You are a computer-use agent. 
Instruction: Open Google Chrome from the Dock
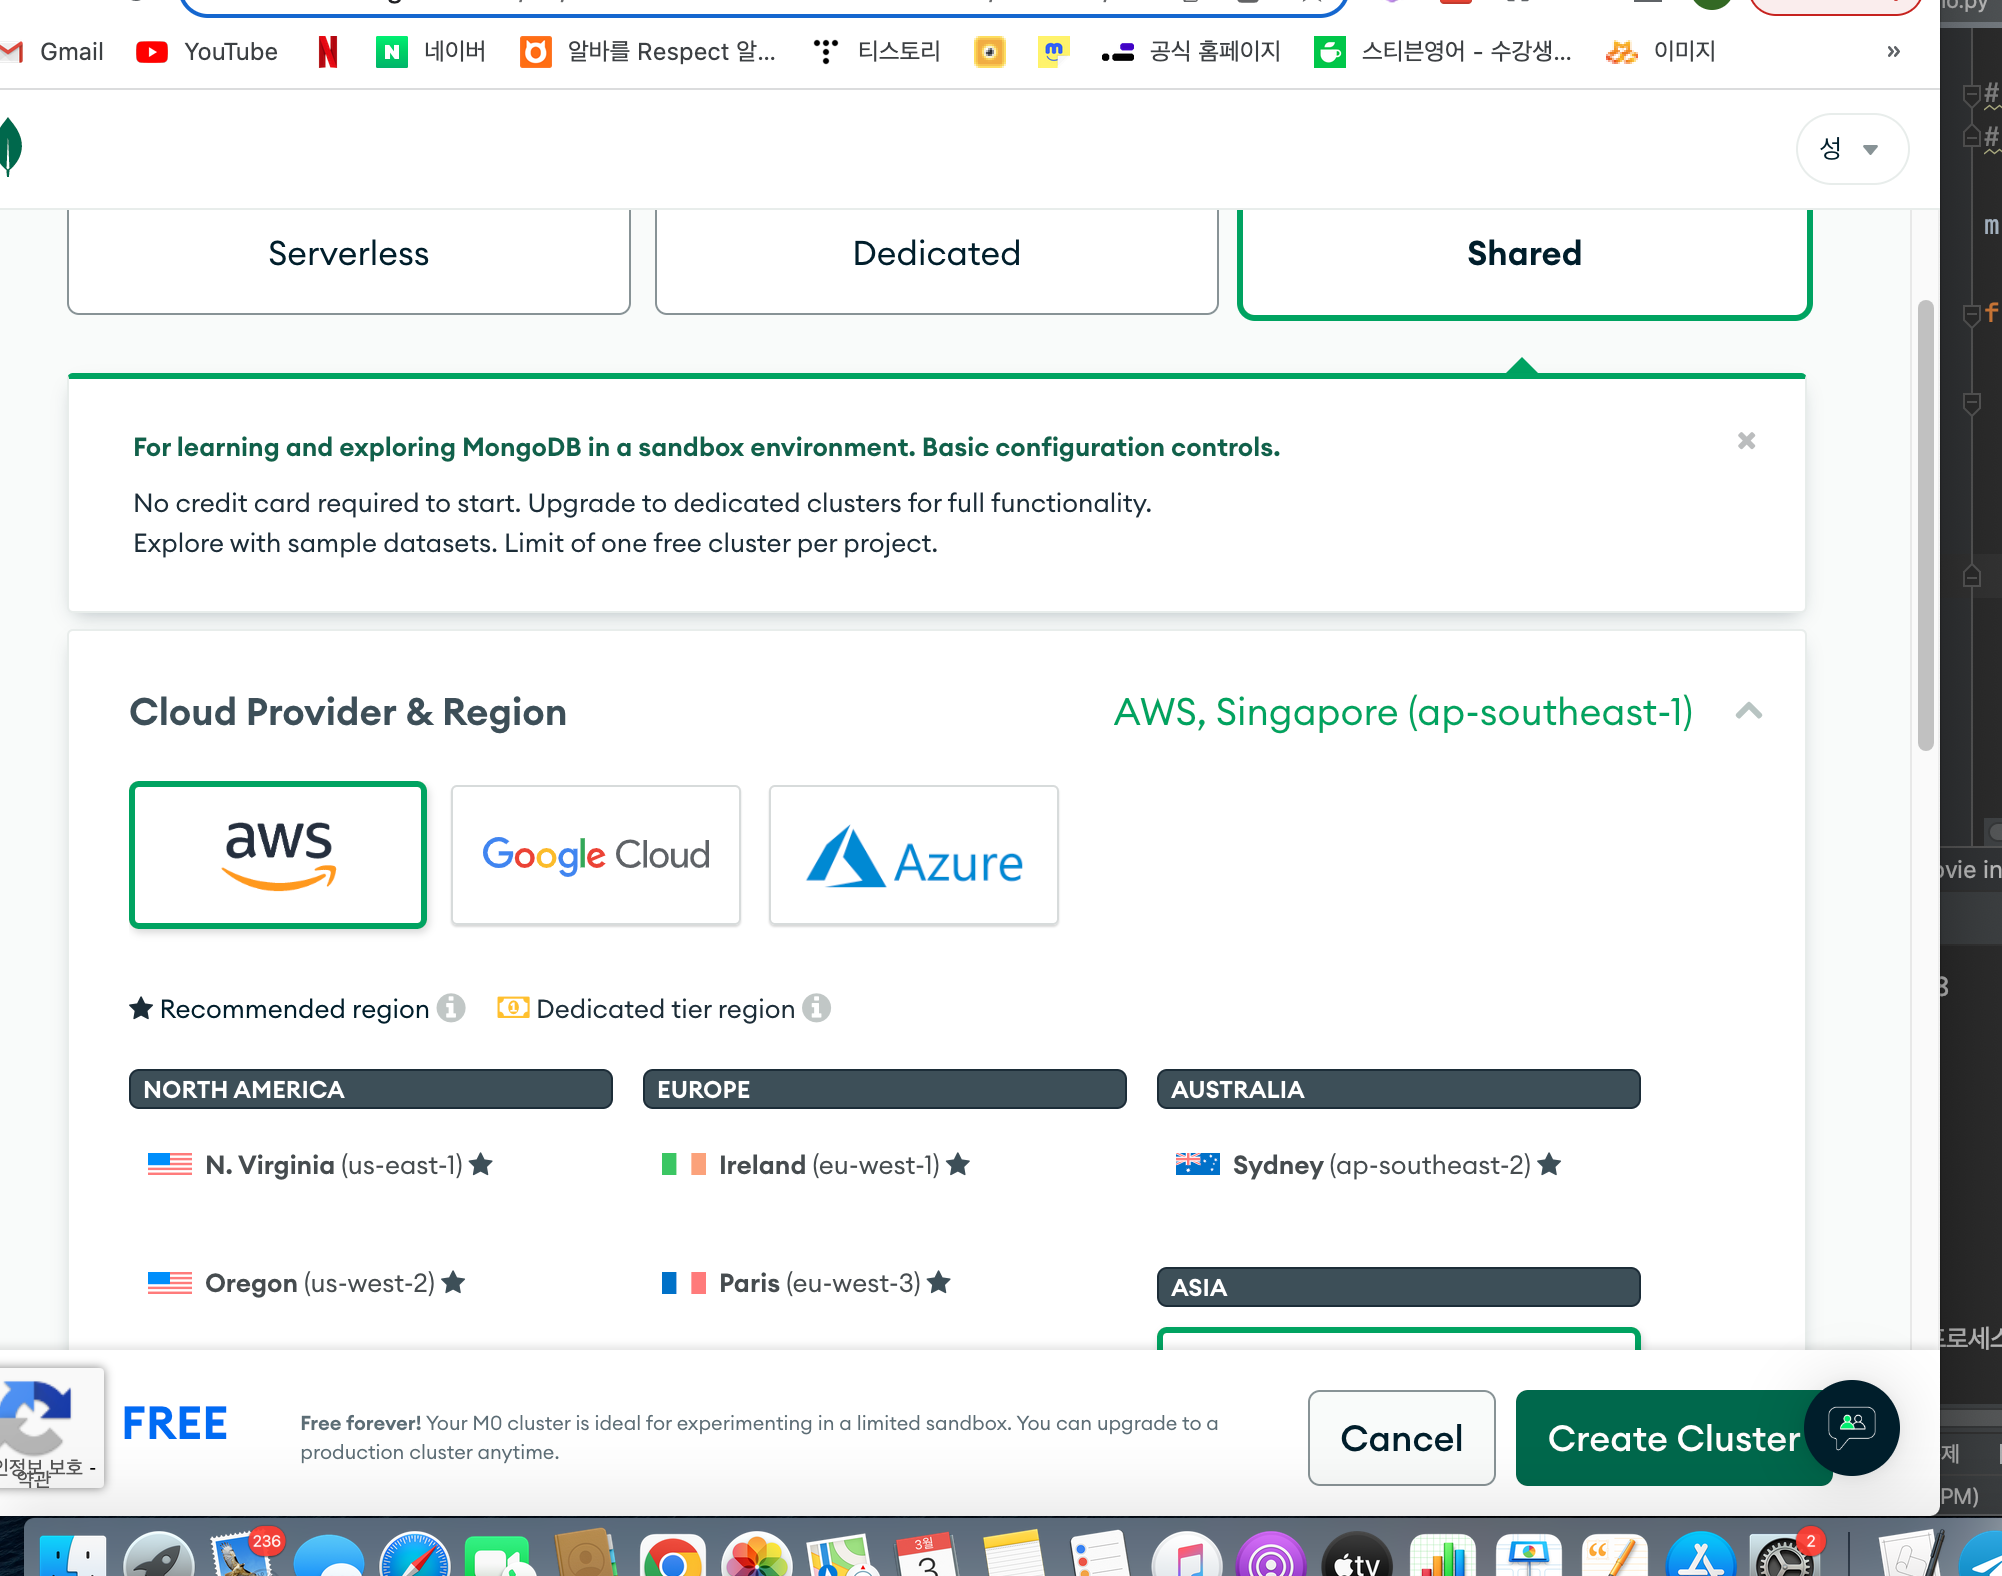pos(672,1554)
